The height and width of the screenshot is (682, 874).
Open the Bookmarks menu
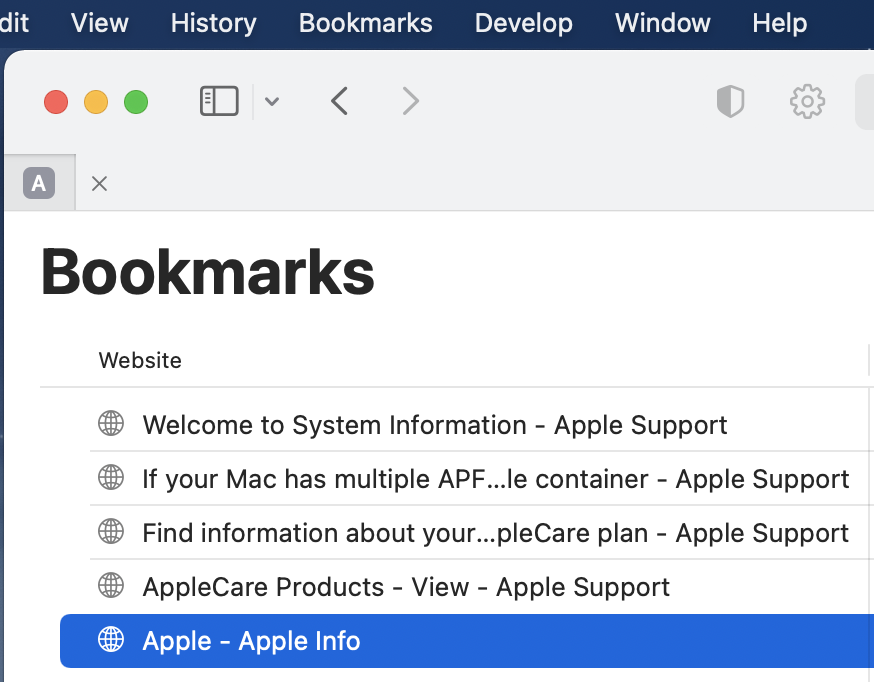366,23
